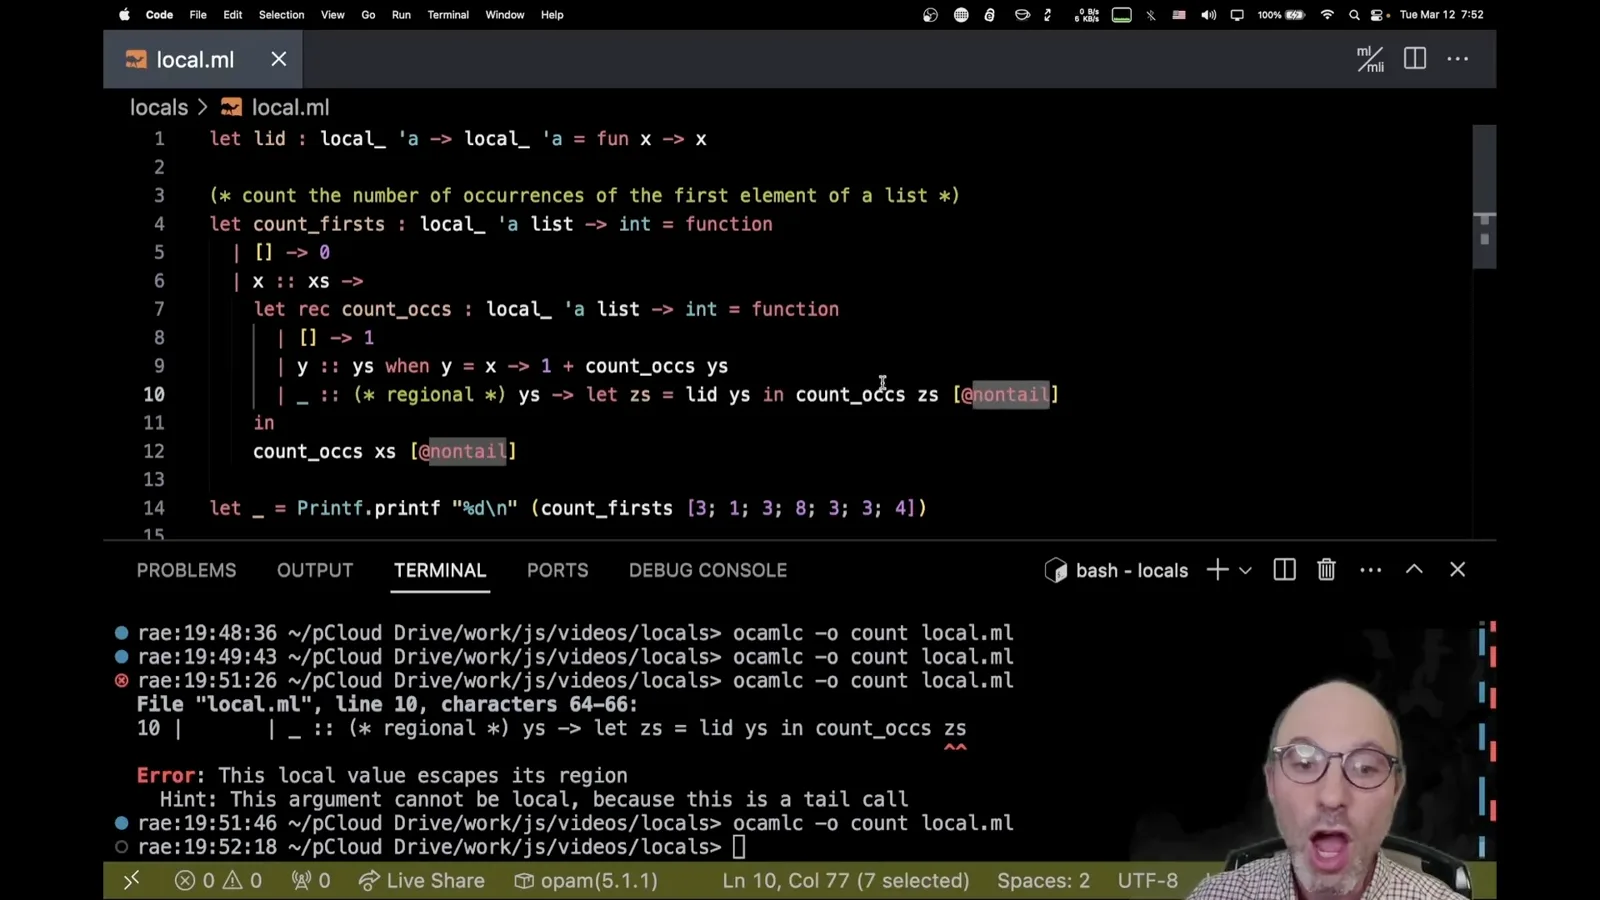The height and width of the screenshot is (900, 1600).
Task: Open the volume control icon
Action: click(x=1208, y=15)
